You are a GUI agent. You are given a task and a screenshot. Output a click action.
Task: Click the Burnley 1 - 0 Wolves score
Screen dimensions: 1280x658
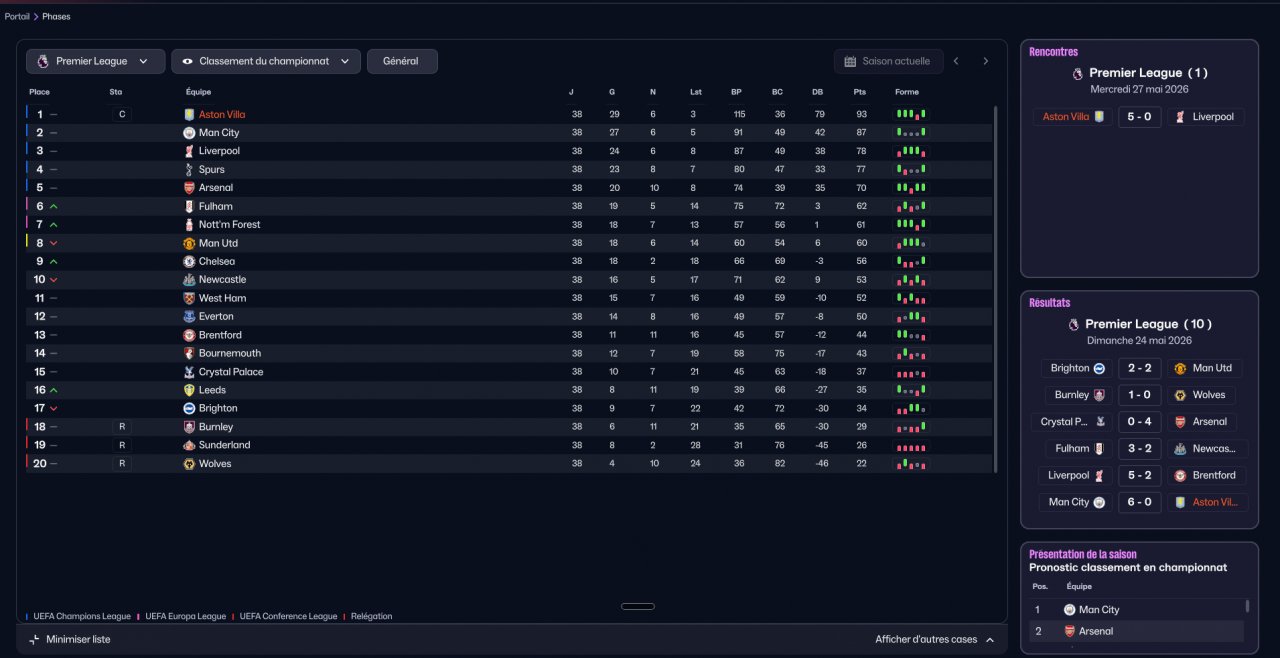pyautogui.click(x=1140, y=395)
